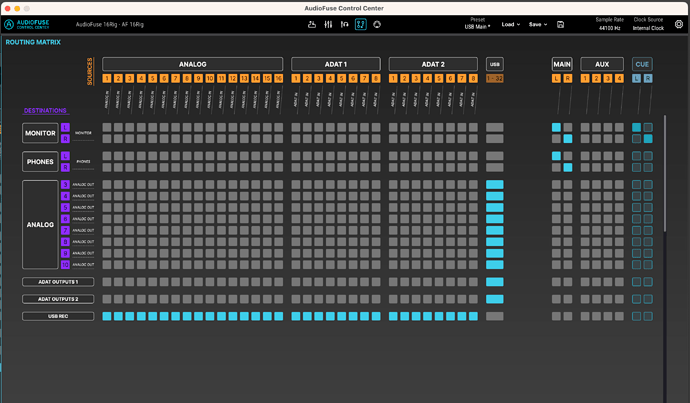This screenshot has width=690, height=403.
Task: Expand the ADAT OUTPUTS 1 destination group
Action: coord(58,282)
